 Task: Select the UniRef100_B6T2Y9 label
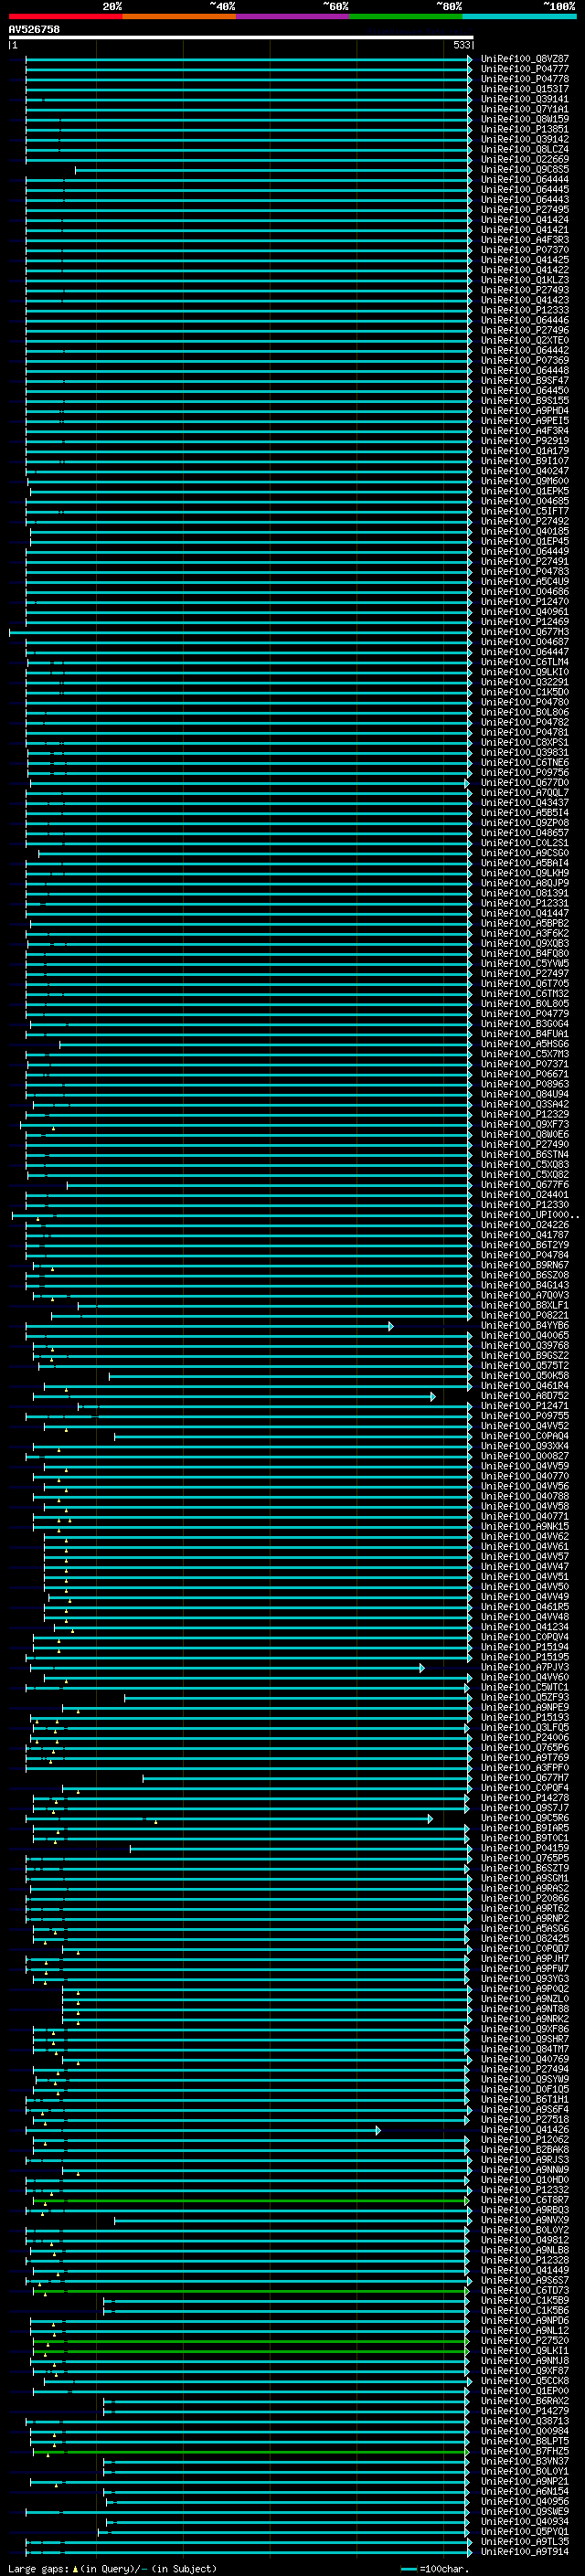click(525, 1245)
